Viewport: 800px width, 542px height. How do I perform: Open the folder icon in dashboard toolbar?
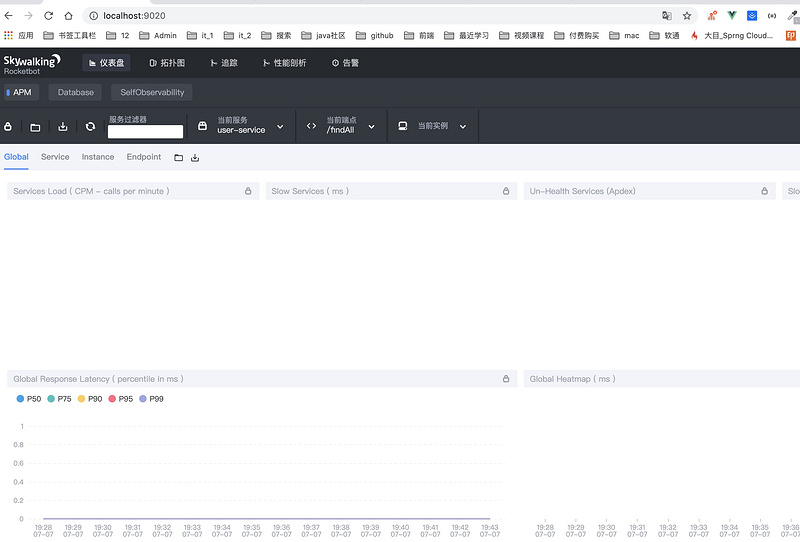point(35,127)
